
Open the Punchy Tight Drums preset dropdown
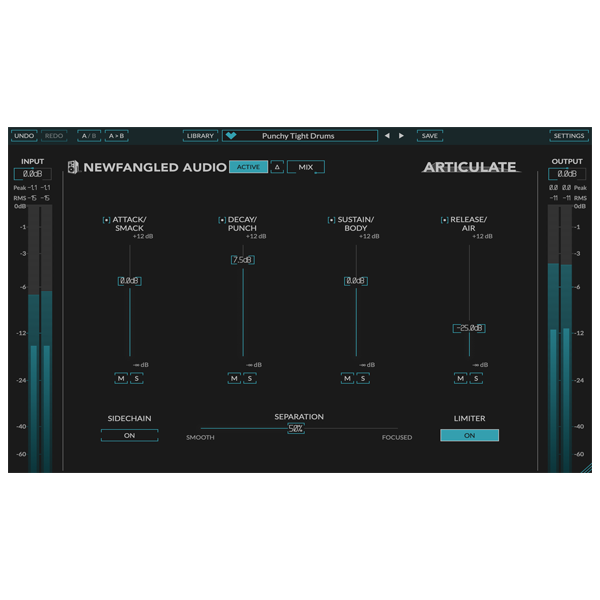point(300,136)
